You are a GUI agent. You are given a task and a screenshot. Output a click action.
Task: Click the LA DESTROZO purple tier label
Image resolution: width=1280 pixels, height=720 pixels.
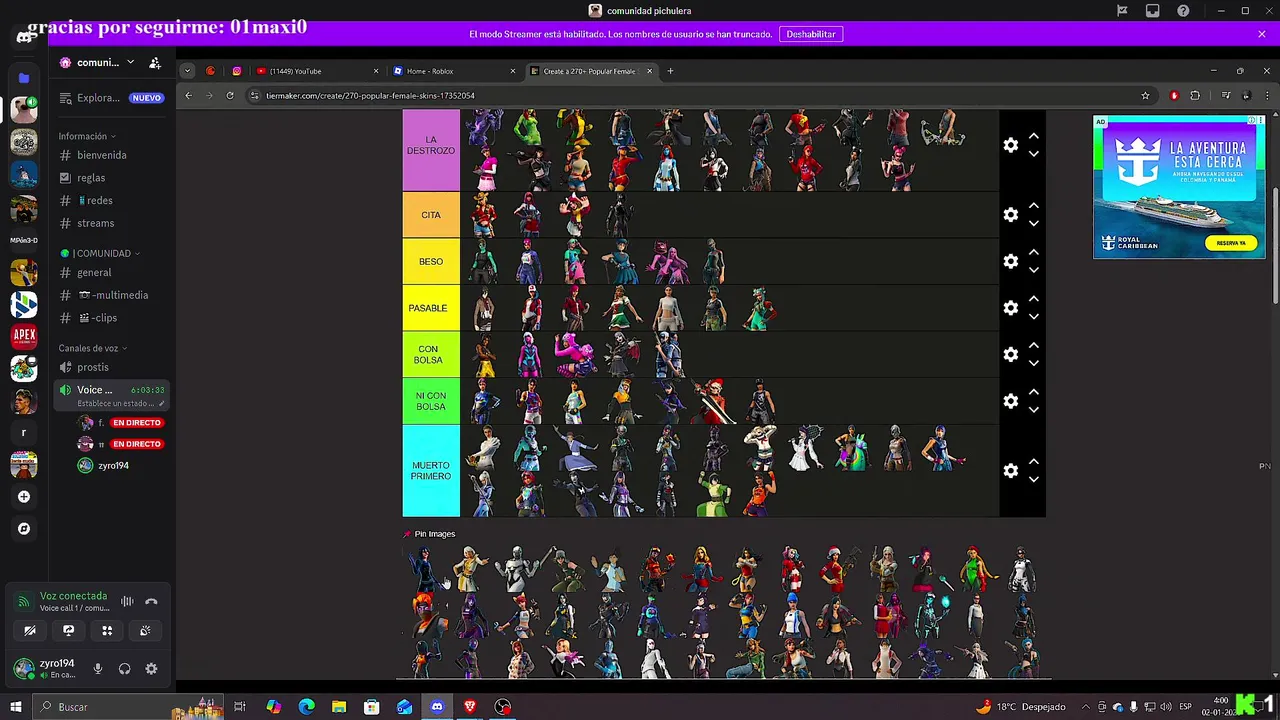431,150
